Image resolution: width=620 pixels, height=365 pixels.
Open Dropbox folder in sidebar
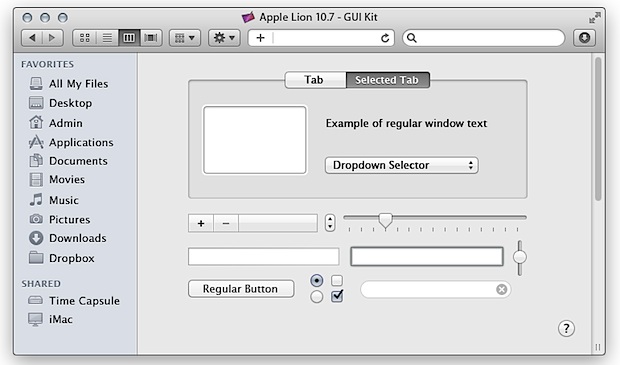click(62, 258)
